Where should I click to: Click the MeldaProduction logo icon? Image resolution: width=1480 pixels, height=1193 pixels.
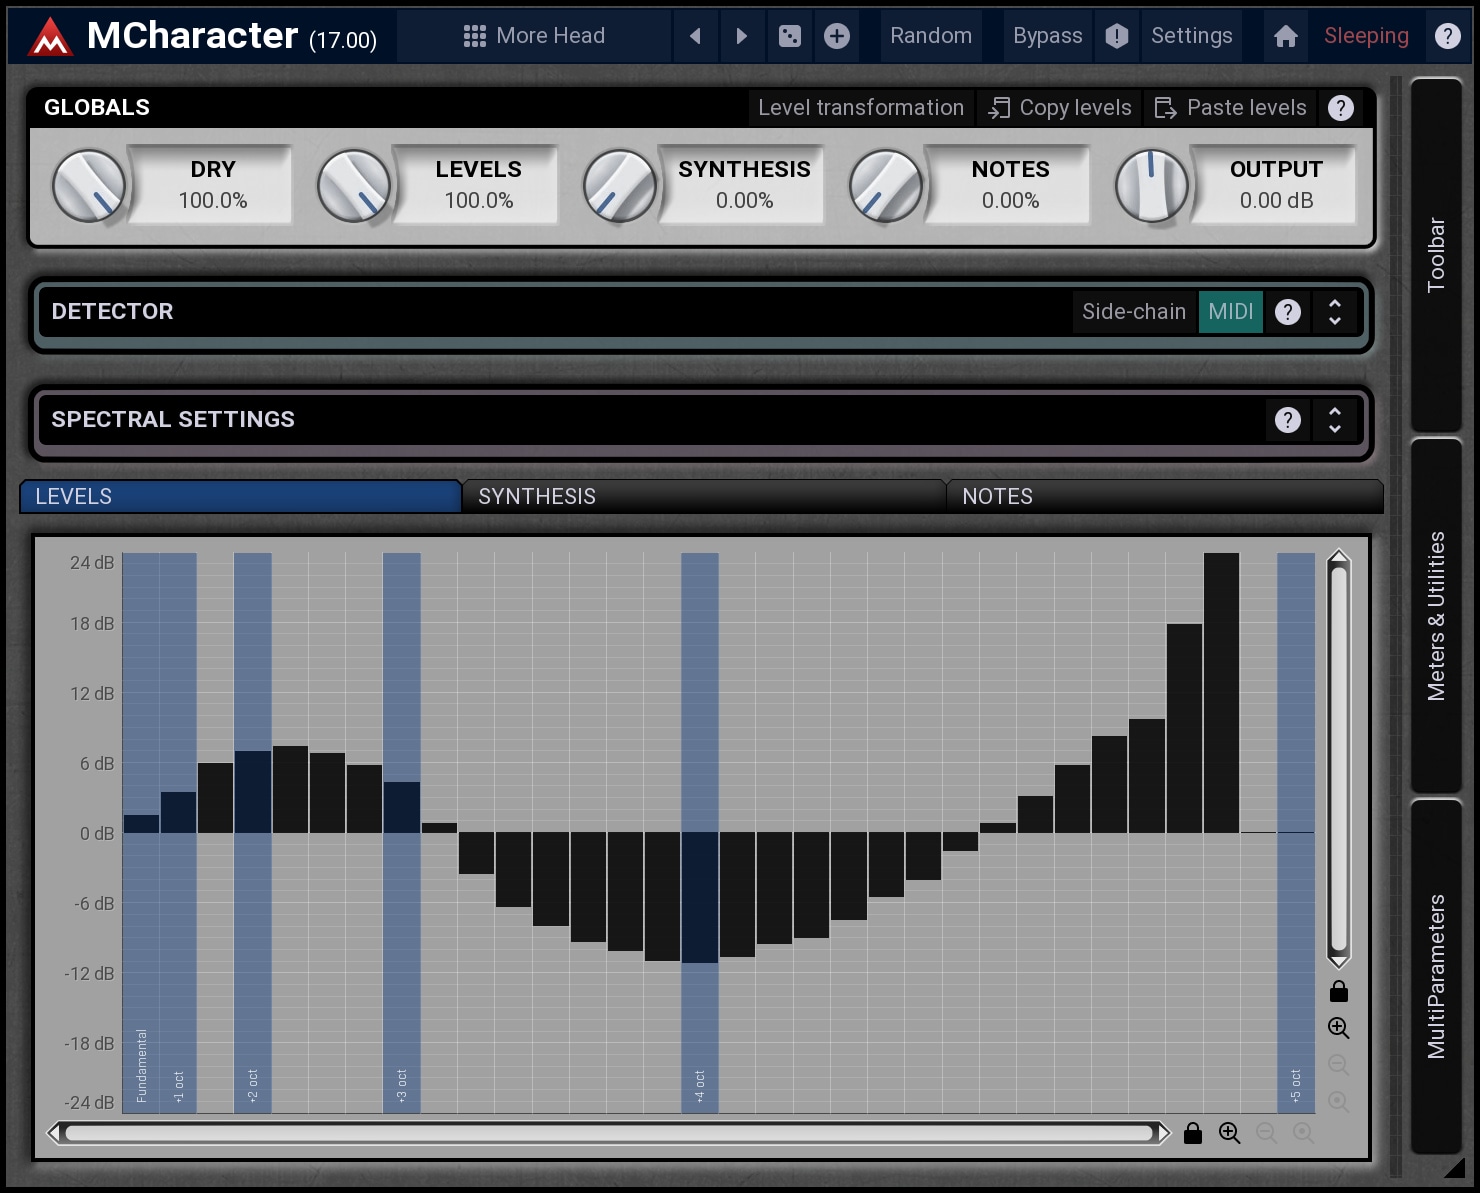[49, 37]
